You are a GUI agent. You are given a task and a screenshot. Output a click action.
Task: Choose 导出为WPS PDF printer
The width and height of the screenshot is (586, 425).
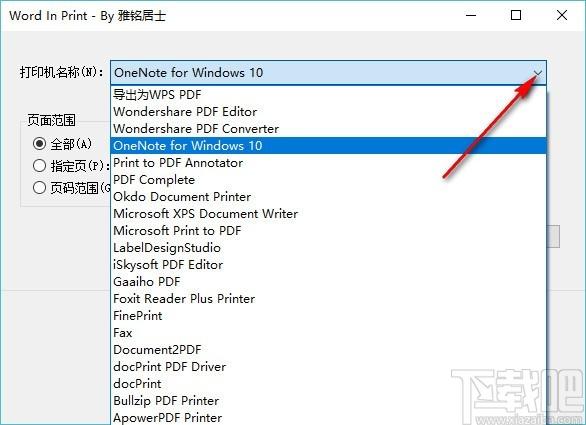click(329, 95)
